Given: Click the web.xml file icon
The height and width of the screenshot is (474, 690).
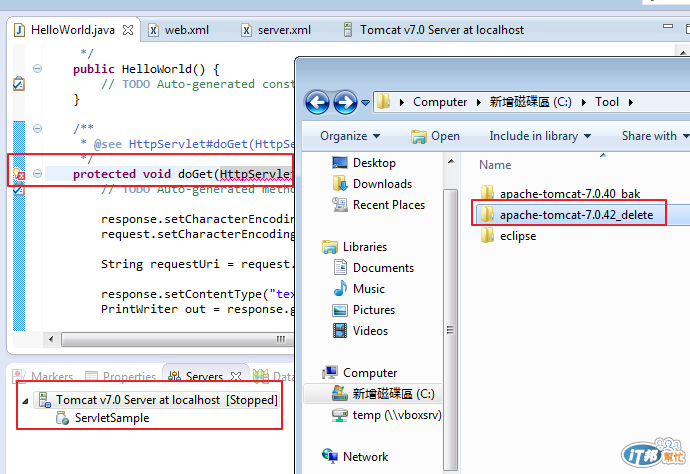Looking at the screenshot, I should [x=153, y=30].
